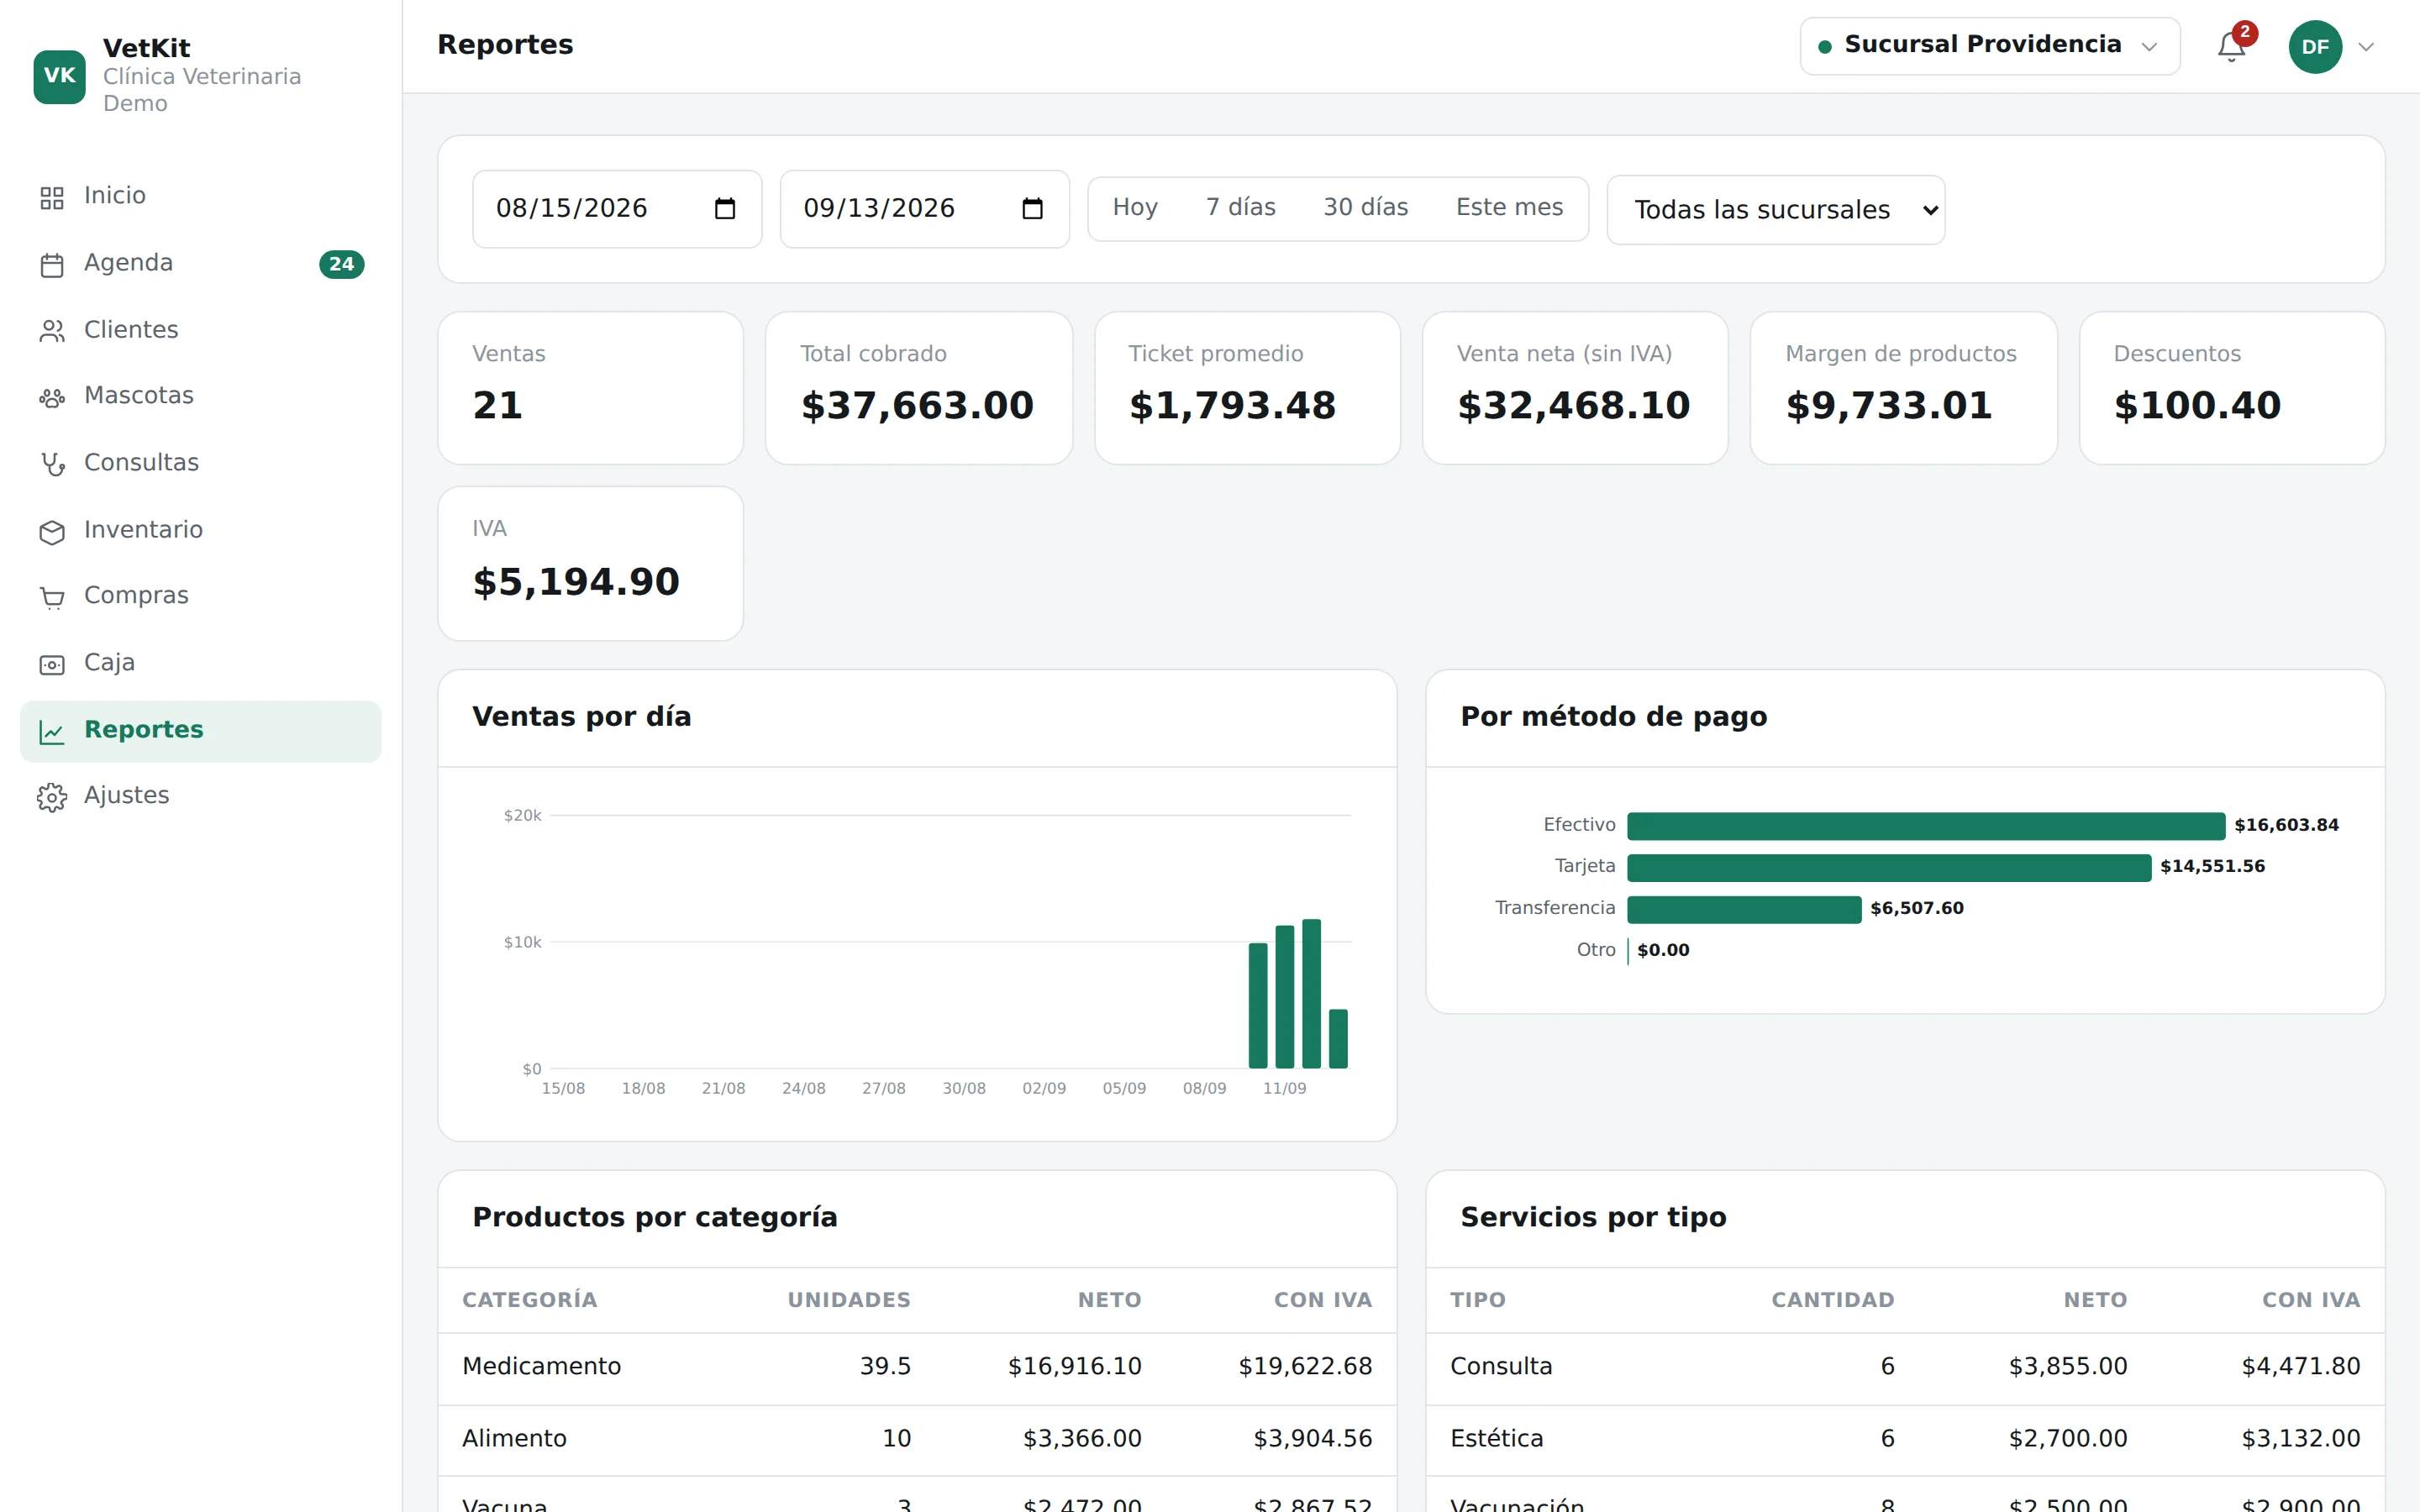2420x1512 pixels.
Task: Click the IVA $5,194.90 value
Action: (576, 582)
